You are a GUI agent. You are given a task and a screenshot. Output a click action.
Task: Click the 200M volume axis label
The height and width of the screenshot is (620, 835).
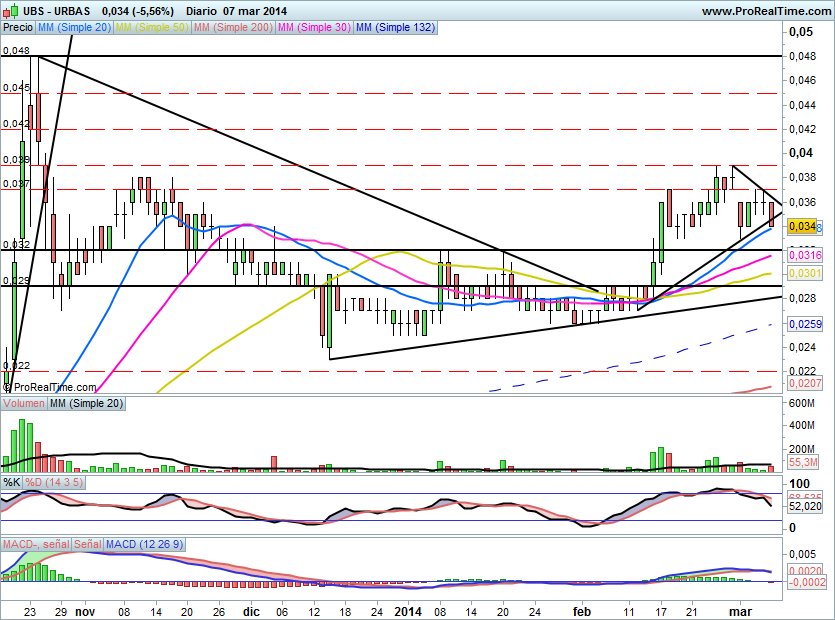(802, 449)
